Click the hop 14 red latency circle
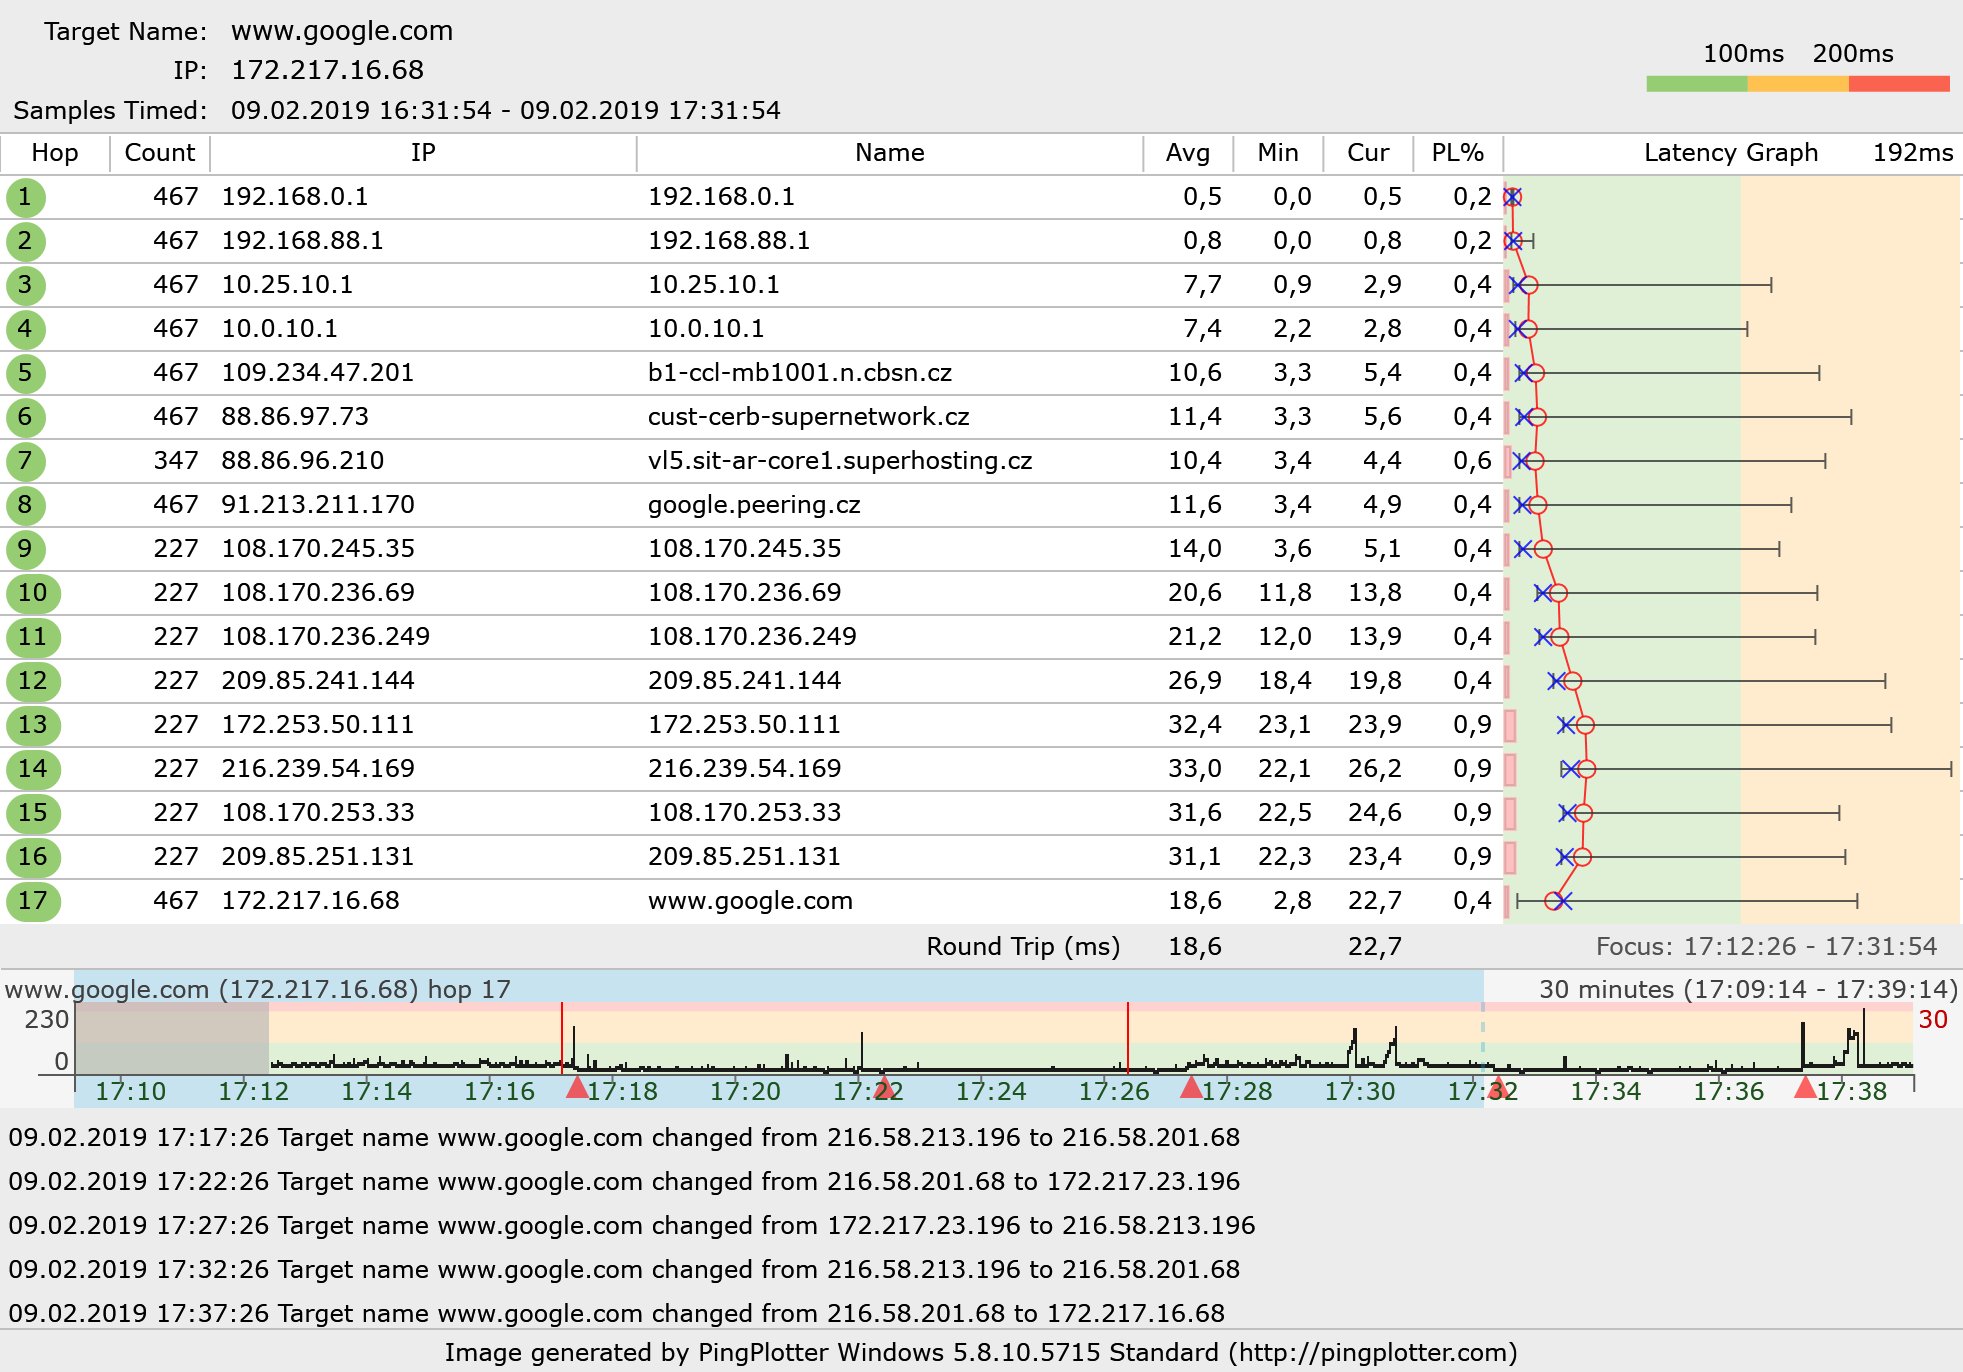This screenshot has width=1963, height=1372. click(x=1586, y=769)
